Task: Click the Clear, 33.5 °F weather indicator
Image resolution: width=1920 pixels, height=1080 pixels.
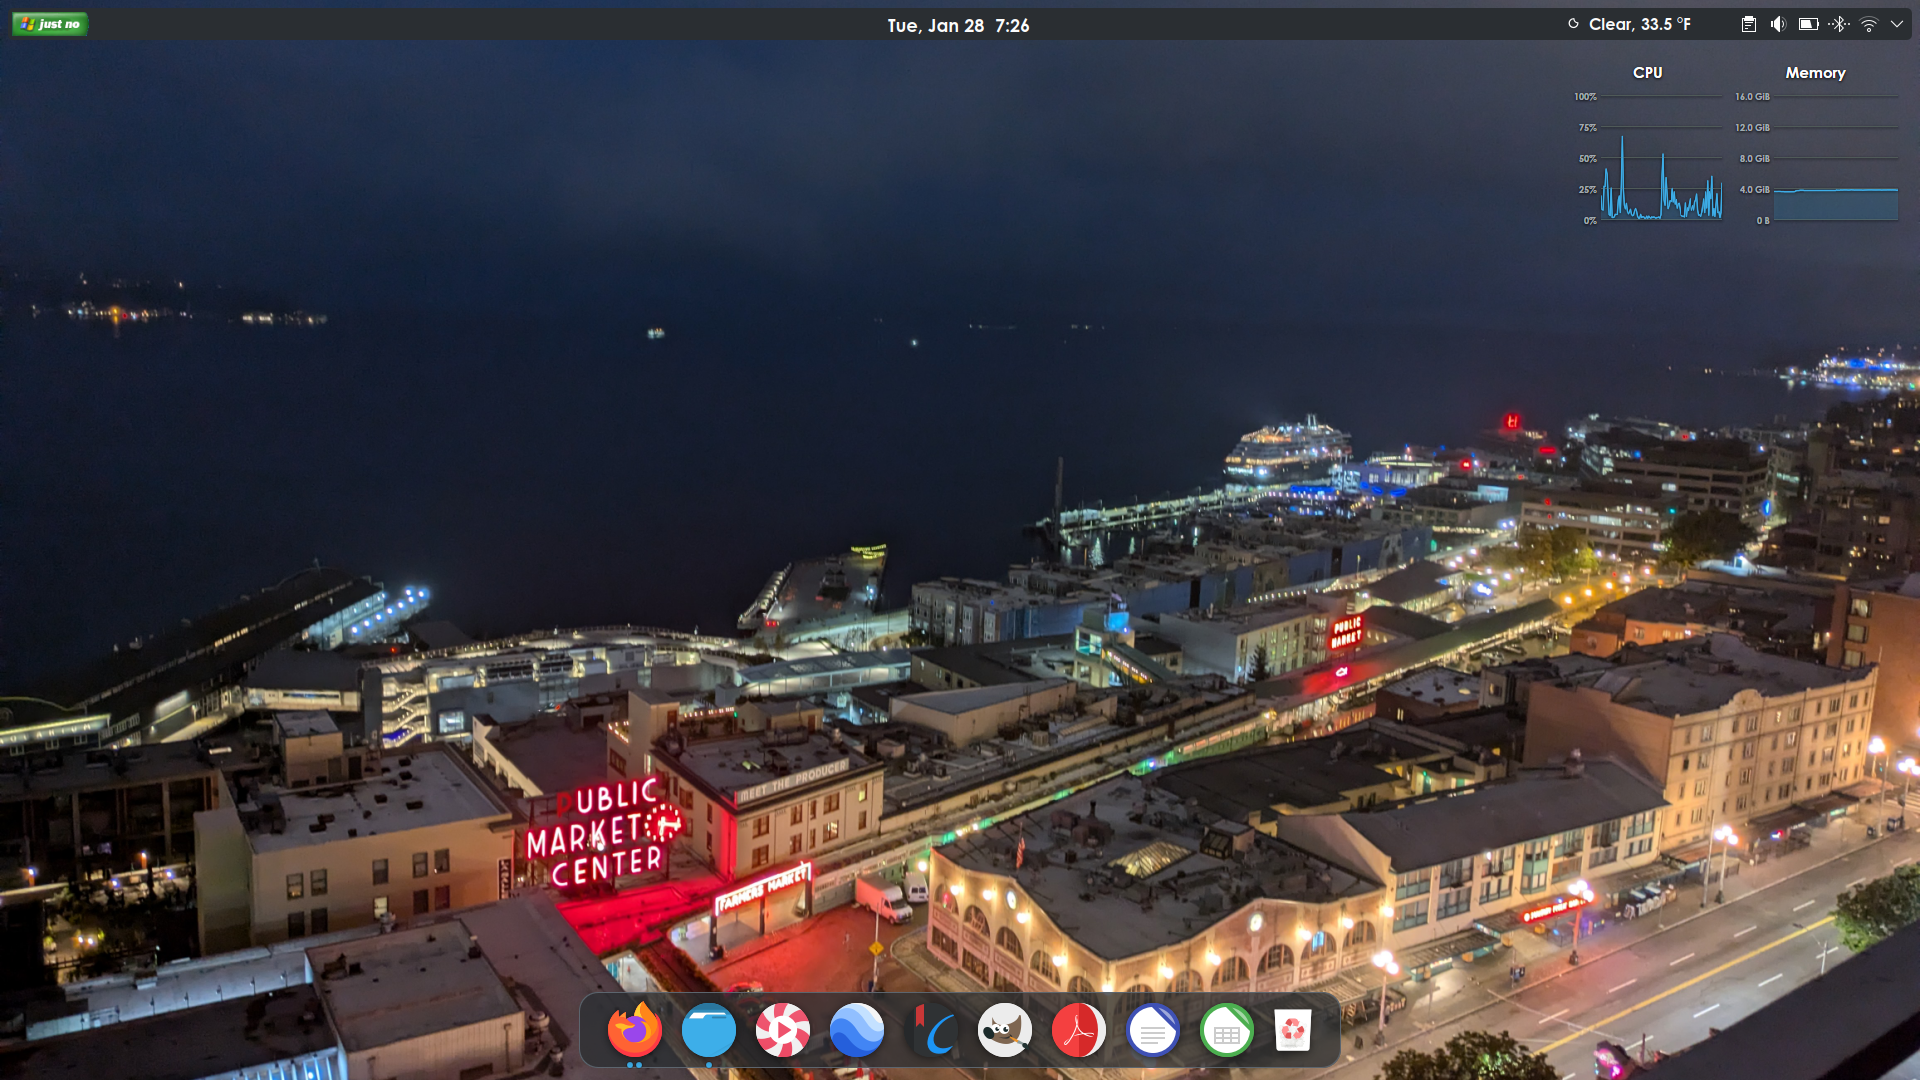Action: click(x=1630, y=24)
